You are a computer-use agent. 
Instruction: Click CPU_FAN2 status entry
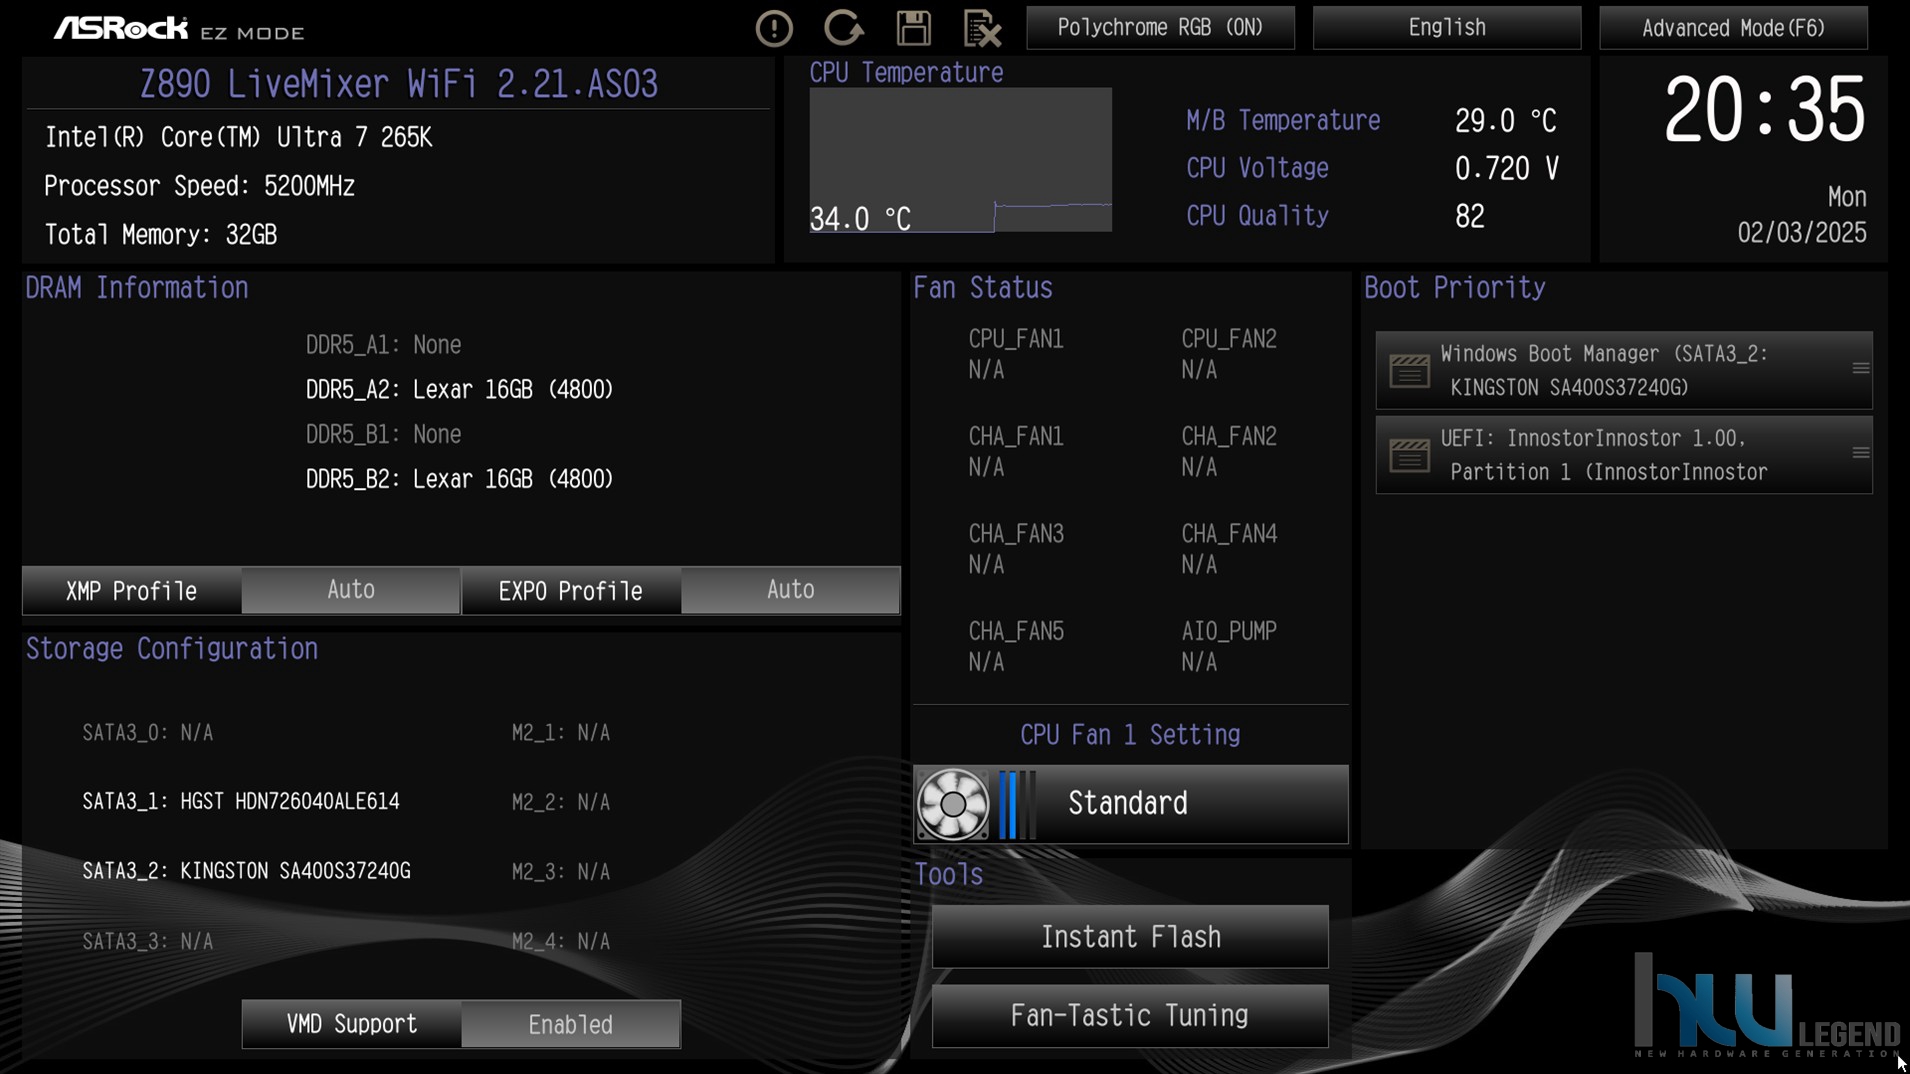tap(1229, 355)
